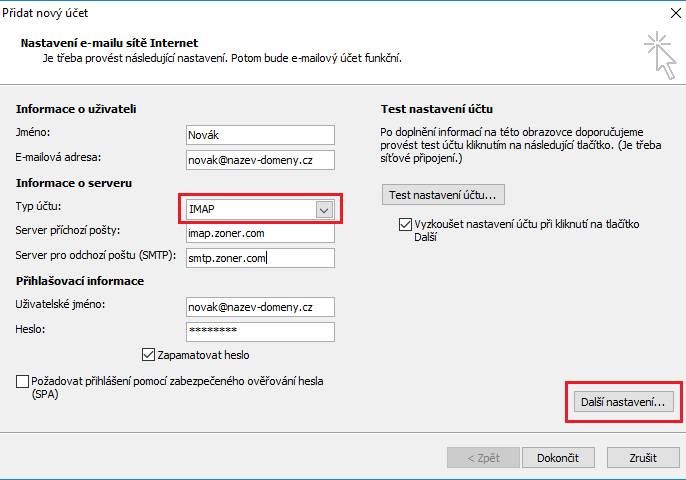Click the SMTP outgoing server field
Viewport: 686px width, 480px height.
pos(260,258)
